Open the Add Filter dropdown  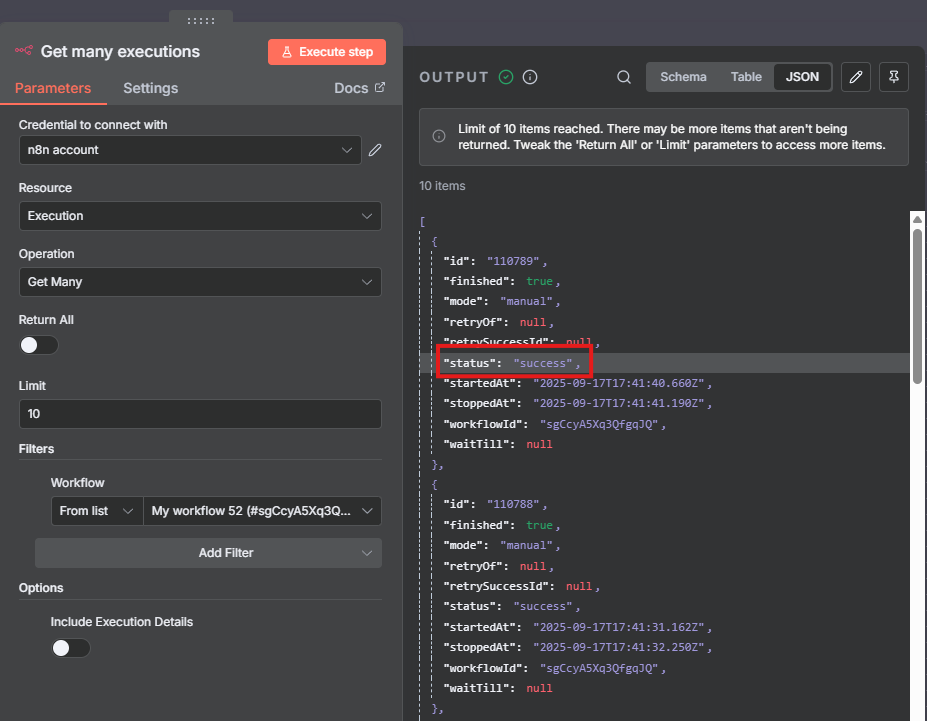[x=208, y=553]
